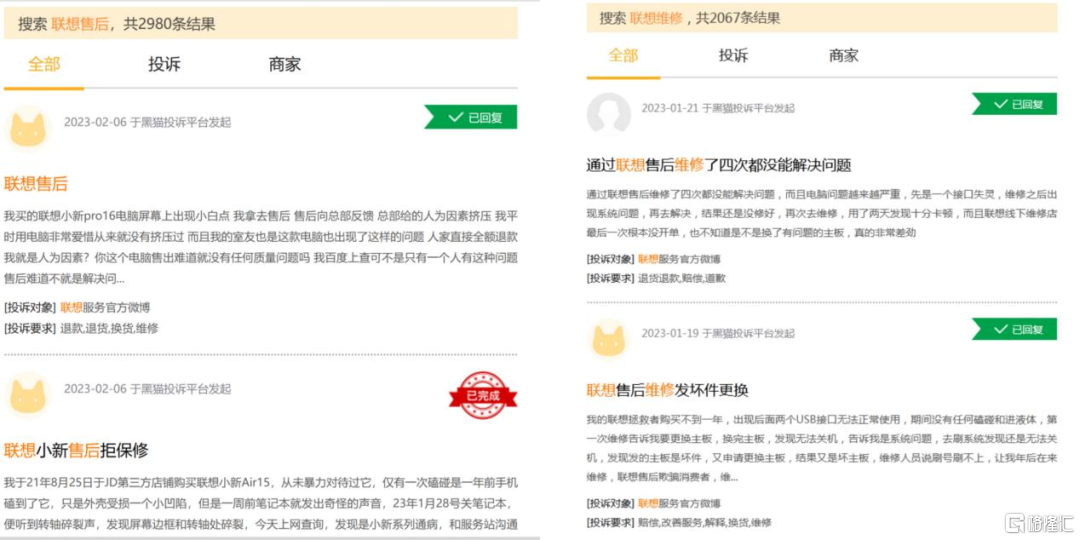1080x540 pixels.
Task: Open complaint titled 联想售后
Action: (x=36, y=184)
